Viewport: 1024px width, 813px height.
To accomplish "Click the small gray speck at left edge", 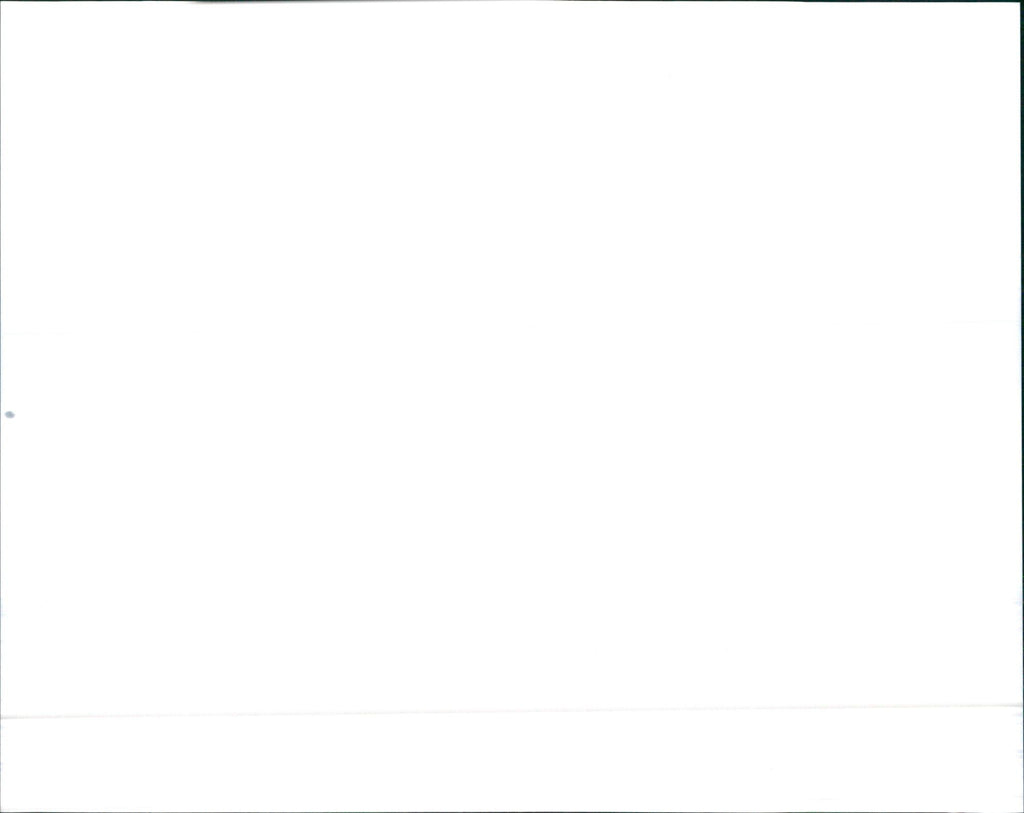I will tap(10, 415).
